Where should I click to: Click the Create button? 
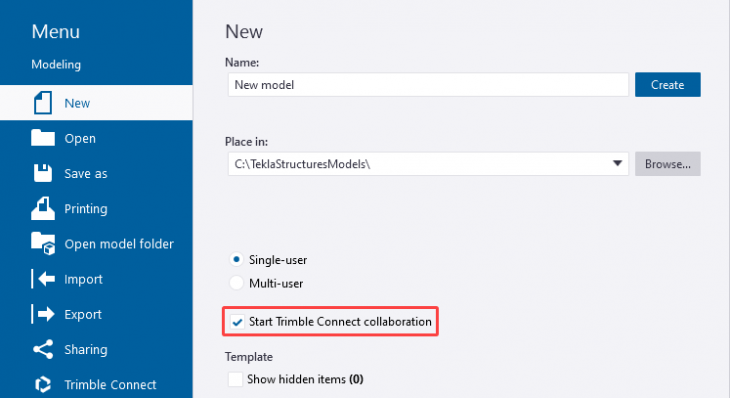click(668, 85)
